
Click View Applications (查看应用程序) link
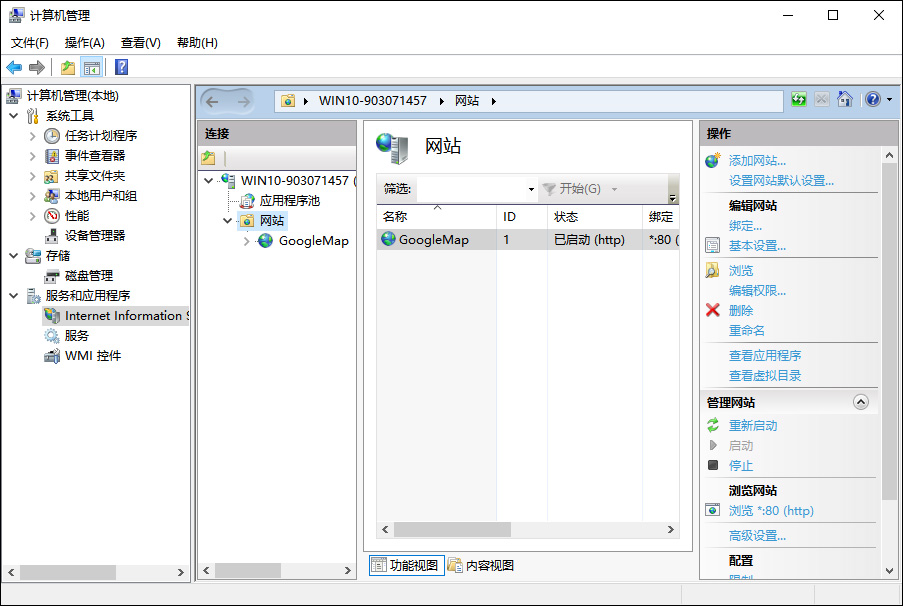tap(765, 356)
